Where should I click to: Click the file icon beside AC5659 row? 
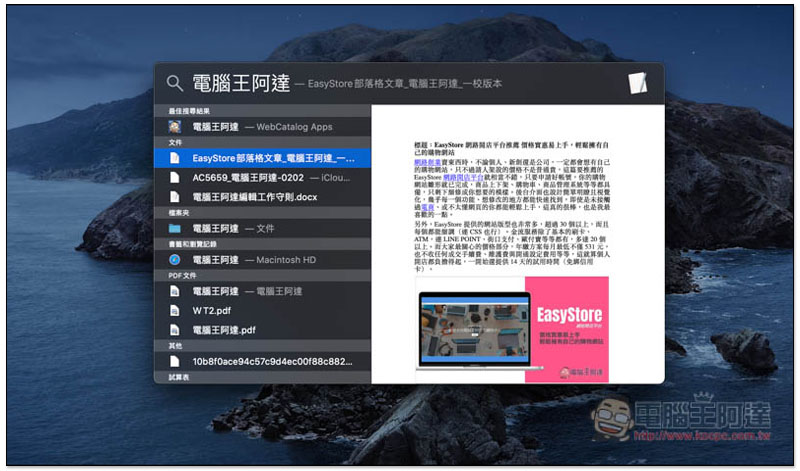coord(174,178)
